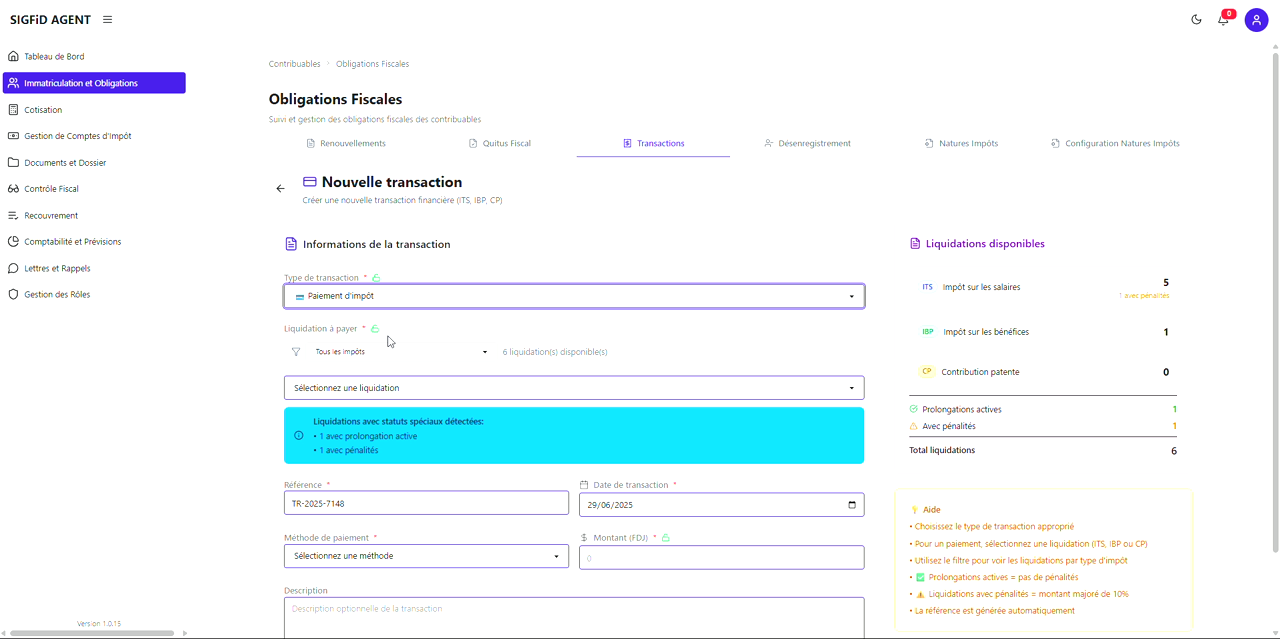Expand the Tous les impôts filter dropdown
1280x639 pixels.
[x=390, y=351]
